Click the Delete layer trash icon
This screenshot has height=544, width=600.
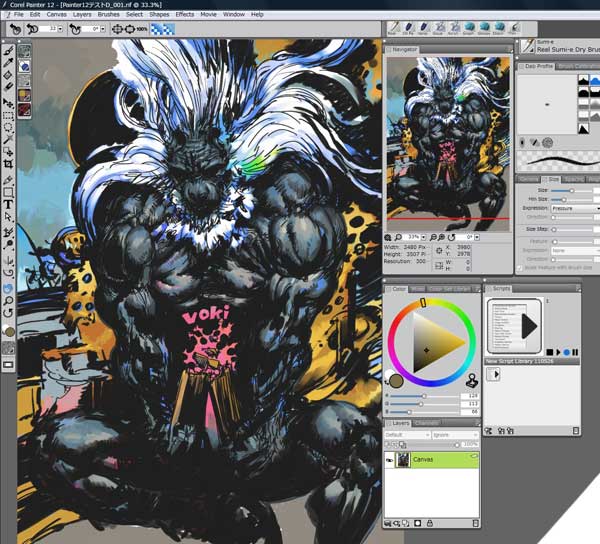point(476,523)
